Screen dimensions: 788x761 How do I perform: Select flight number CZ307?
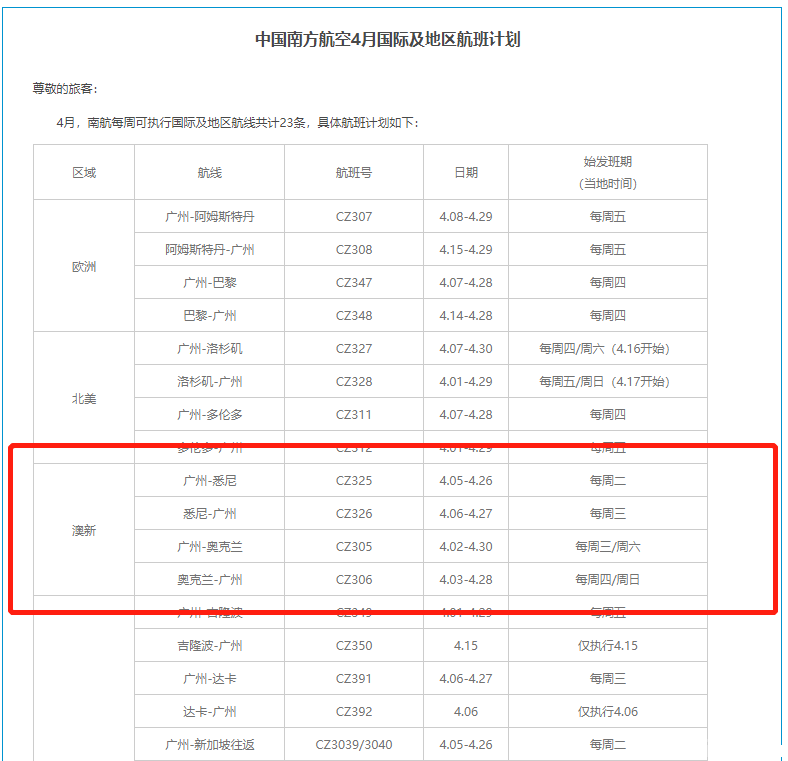[354, 217]
